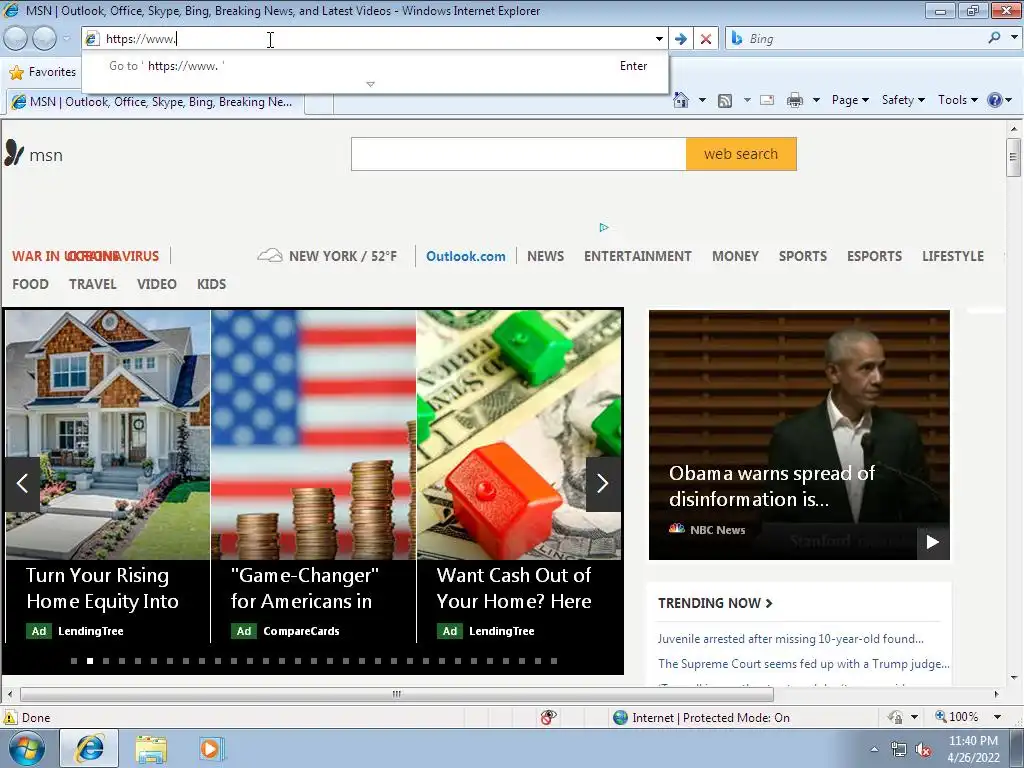Go to MONEY section
This screenshot has width=1024, height=768.
click(x=735, y=256)
